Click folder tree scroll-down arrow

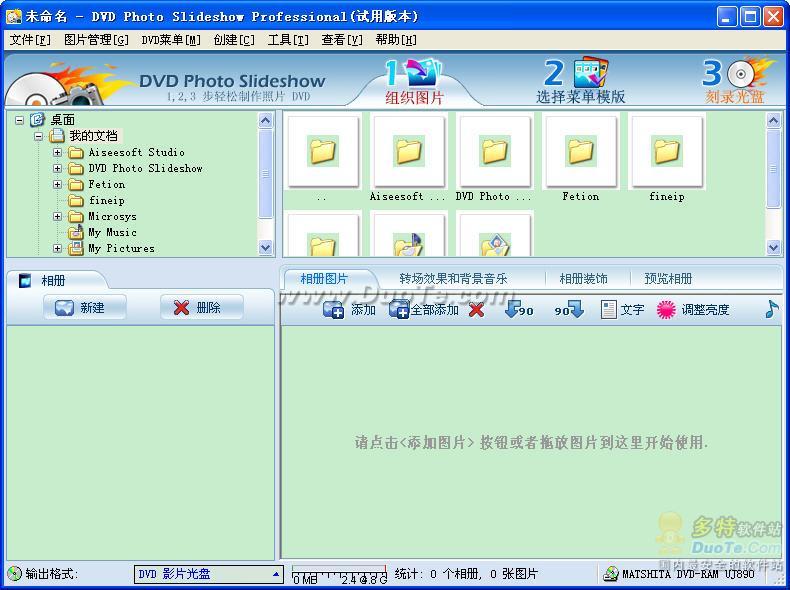[266, 247]
